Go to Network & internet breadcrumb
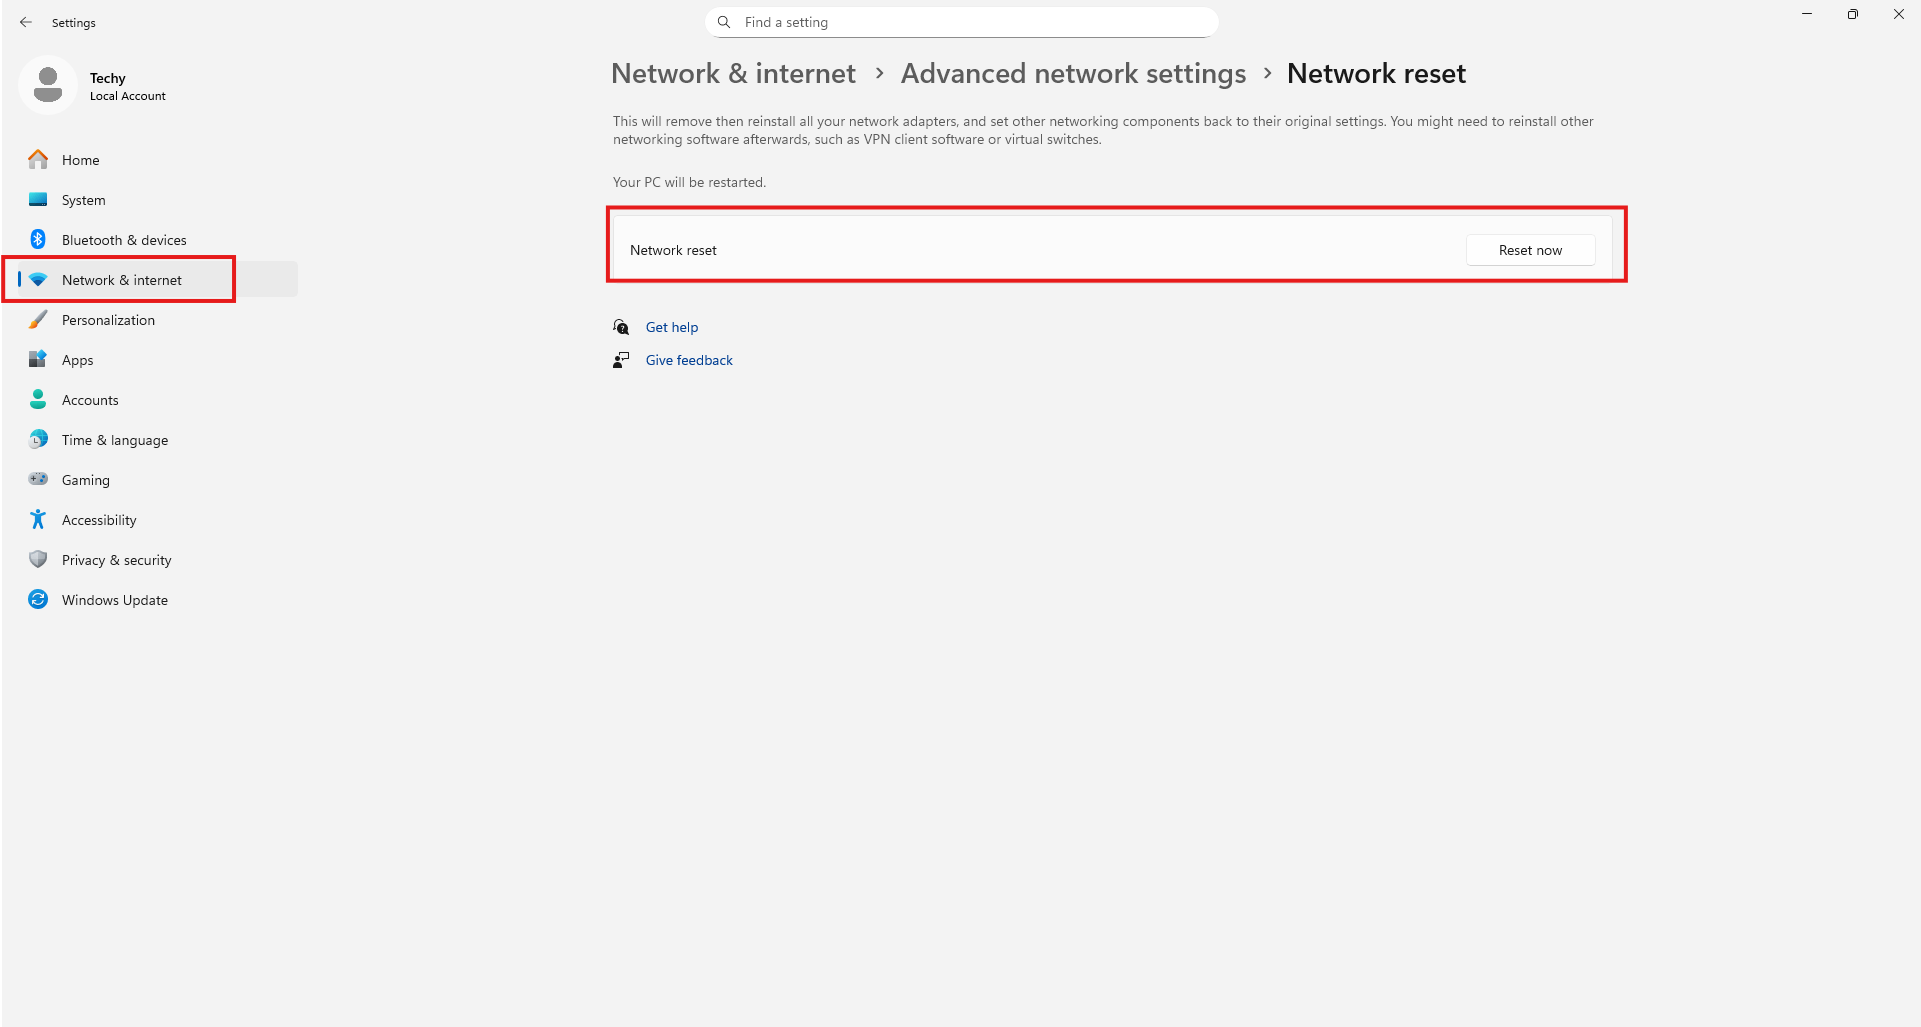The height and width of the screenshot is (1027, 1921). tap(733, 74)
